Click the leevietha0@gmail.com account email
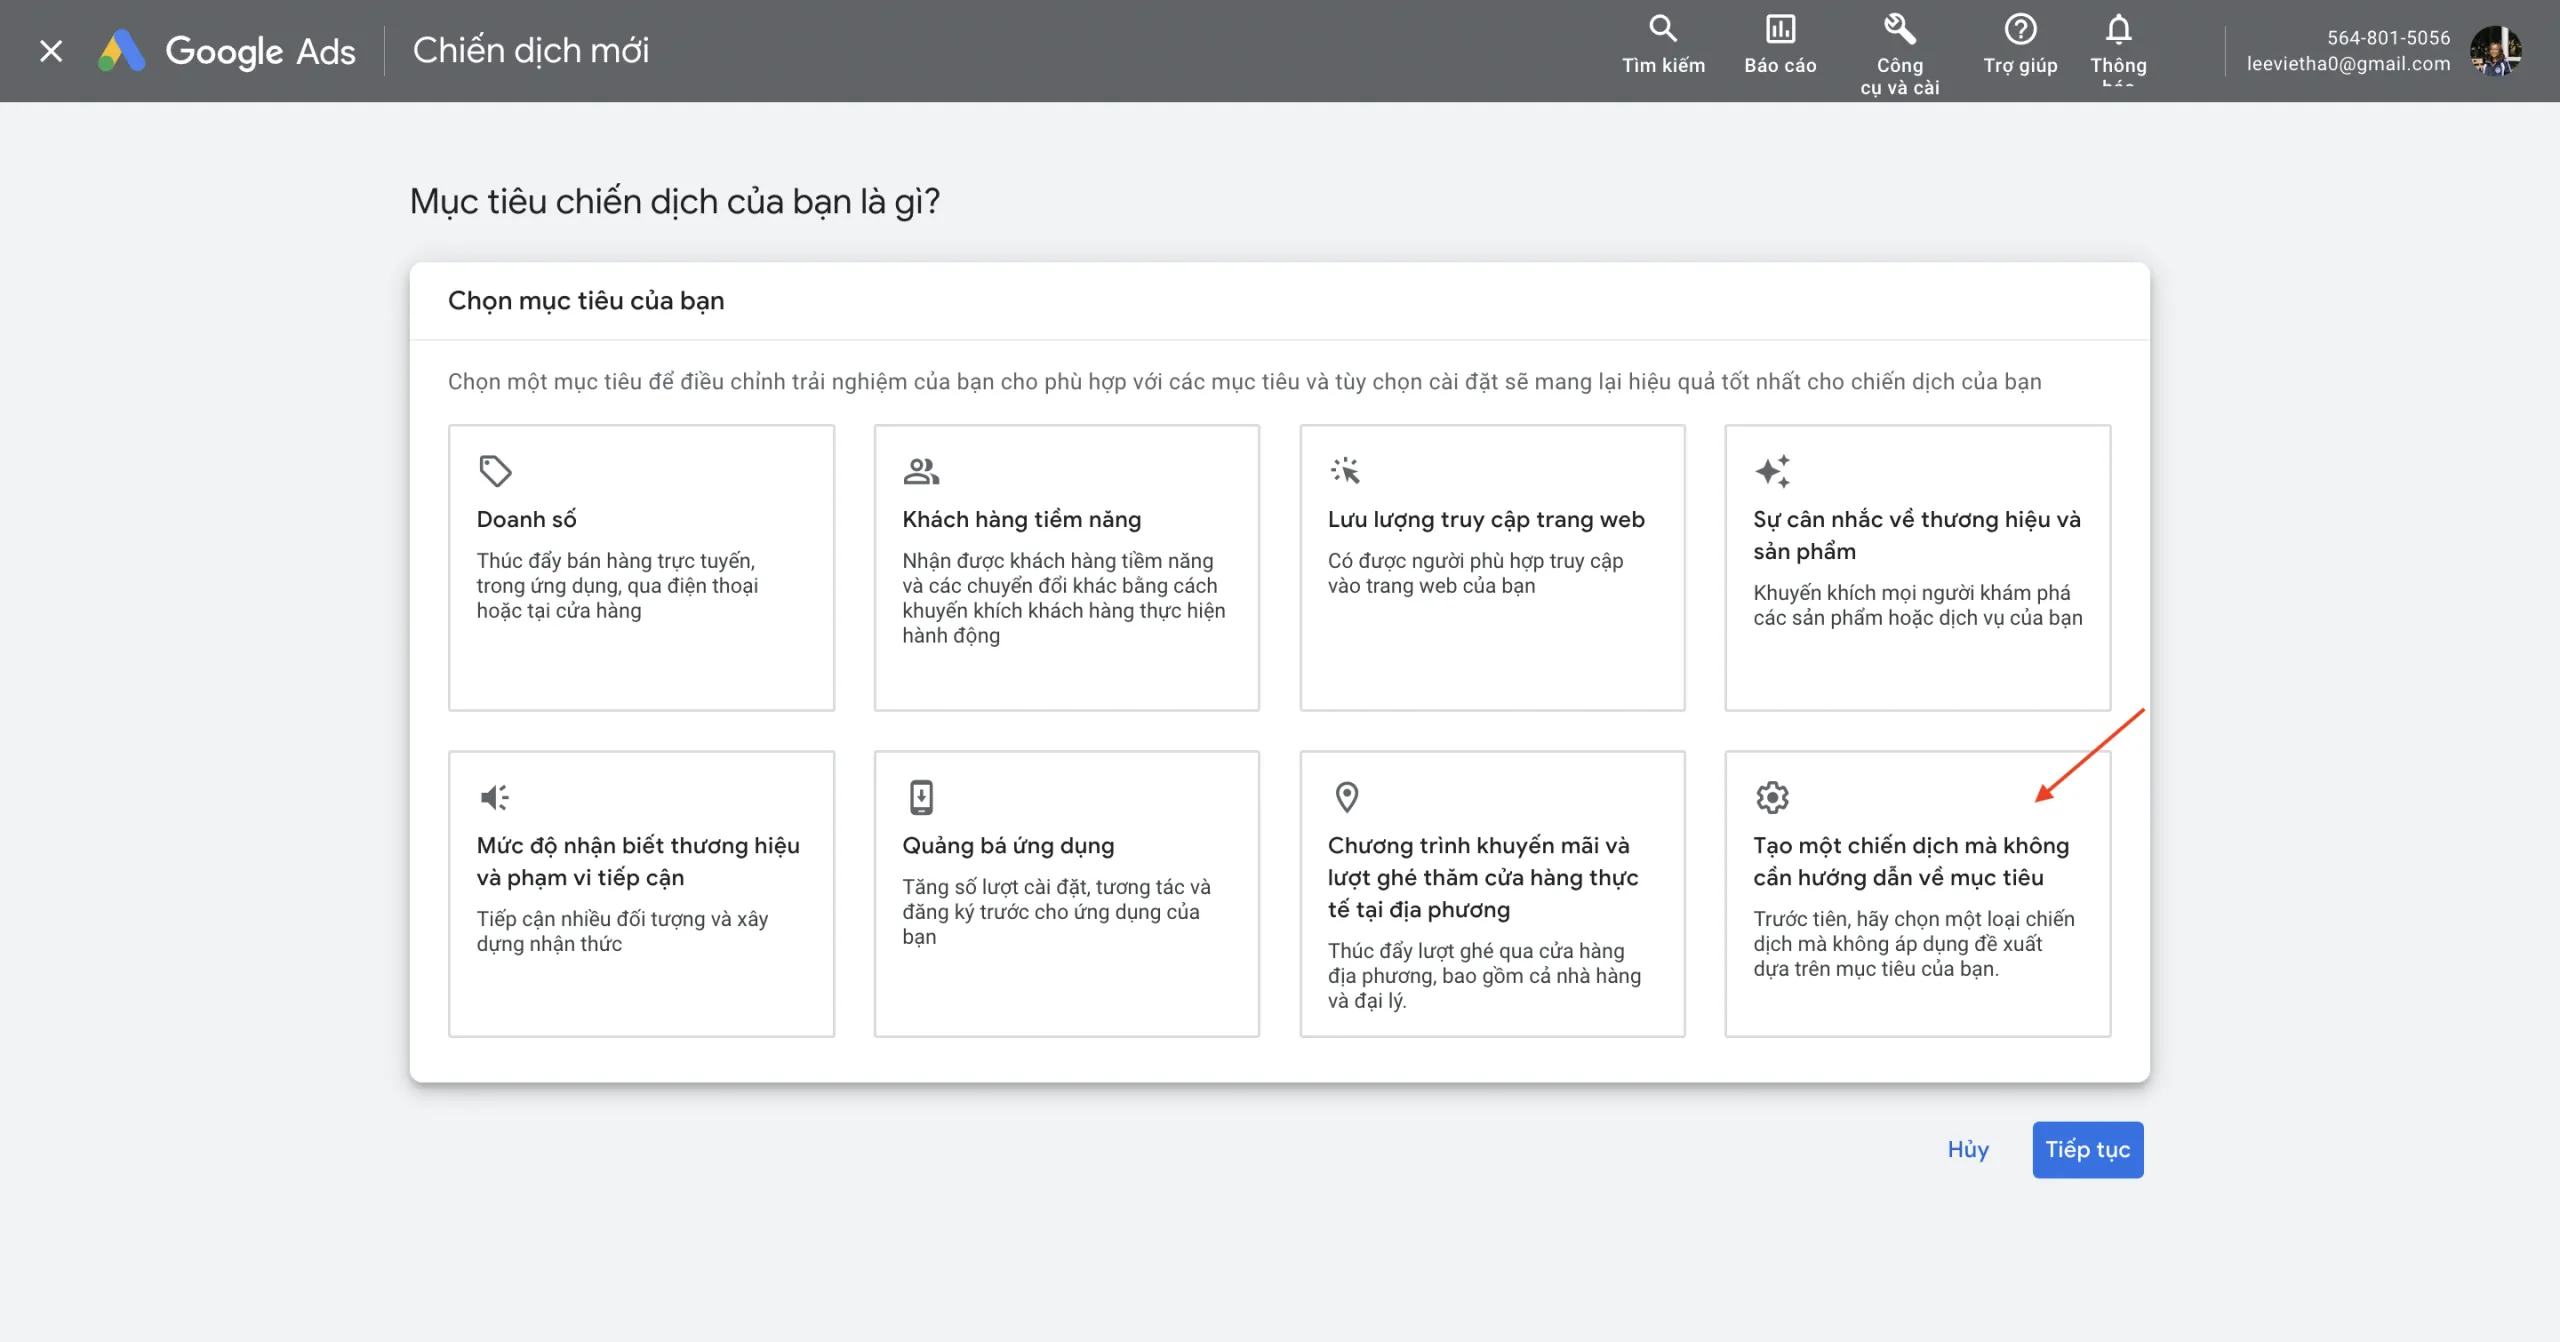2560x1342 pixels. 2348,64
